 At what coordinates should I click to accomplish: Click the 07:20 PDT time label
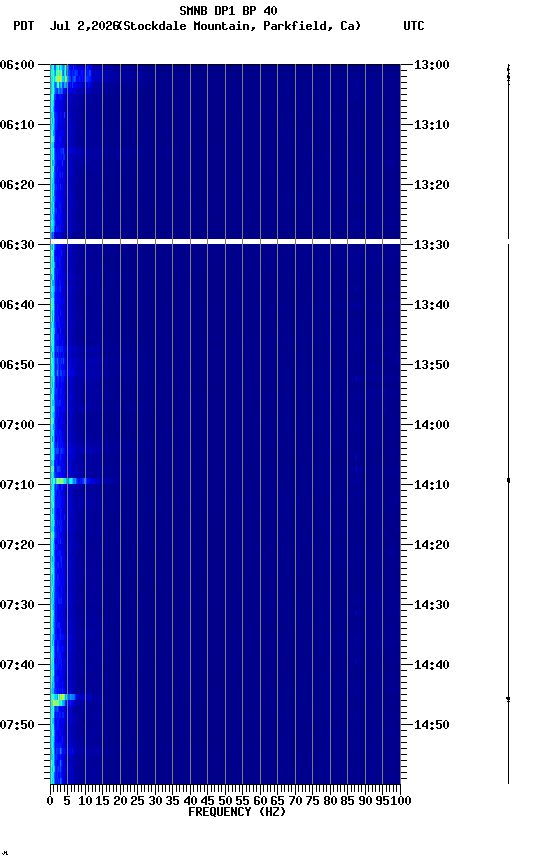pos(17,545)
